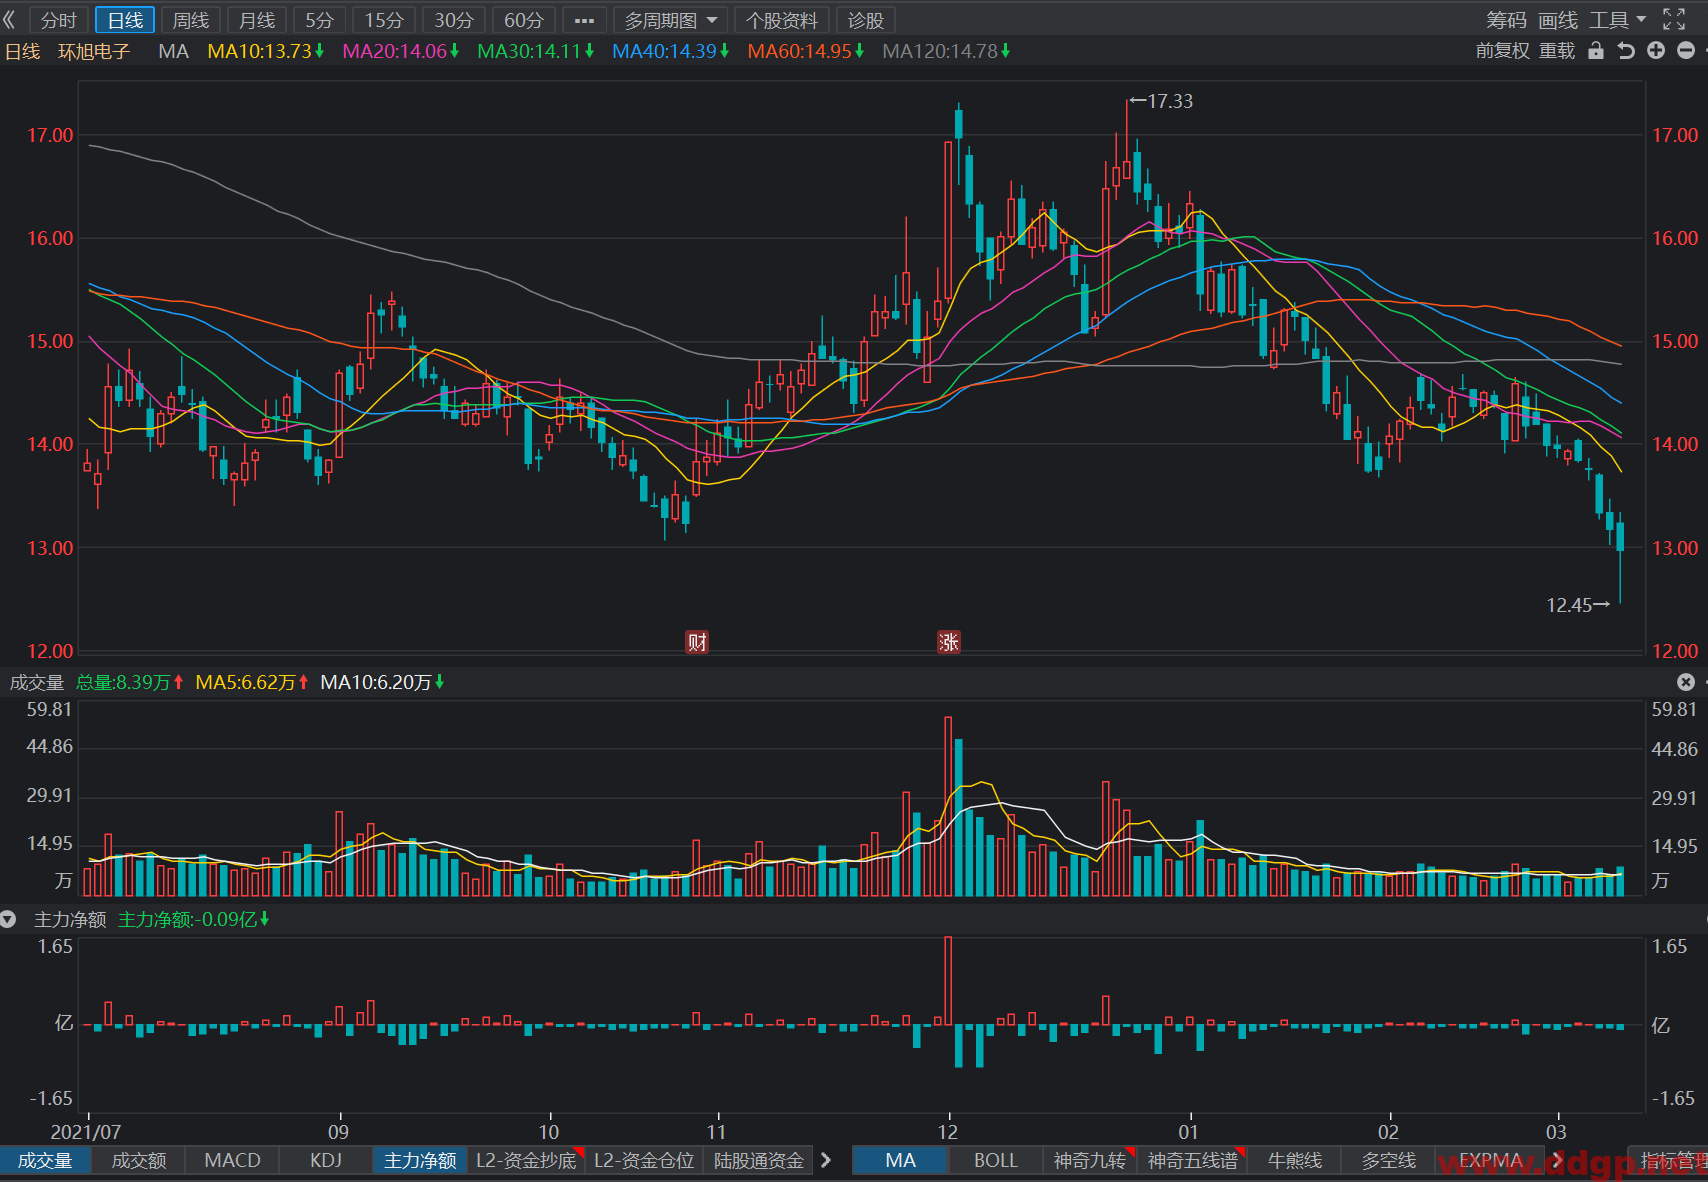Select the 牛熊线 indicator tab

click(1294, 1160)
